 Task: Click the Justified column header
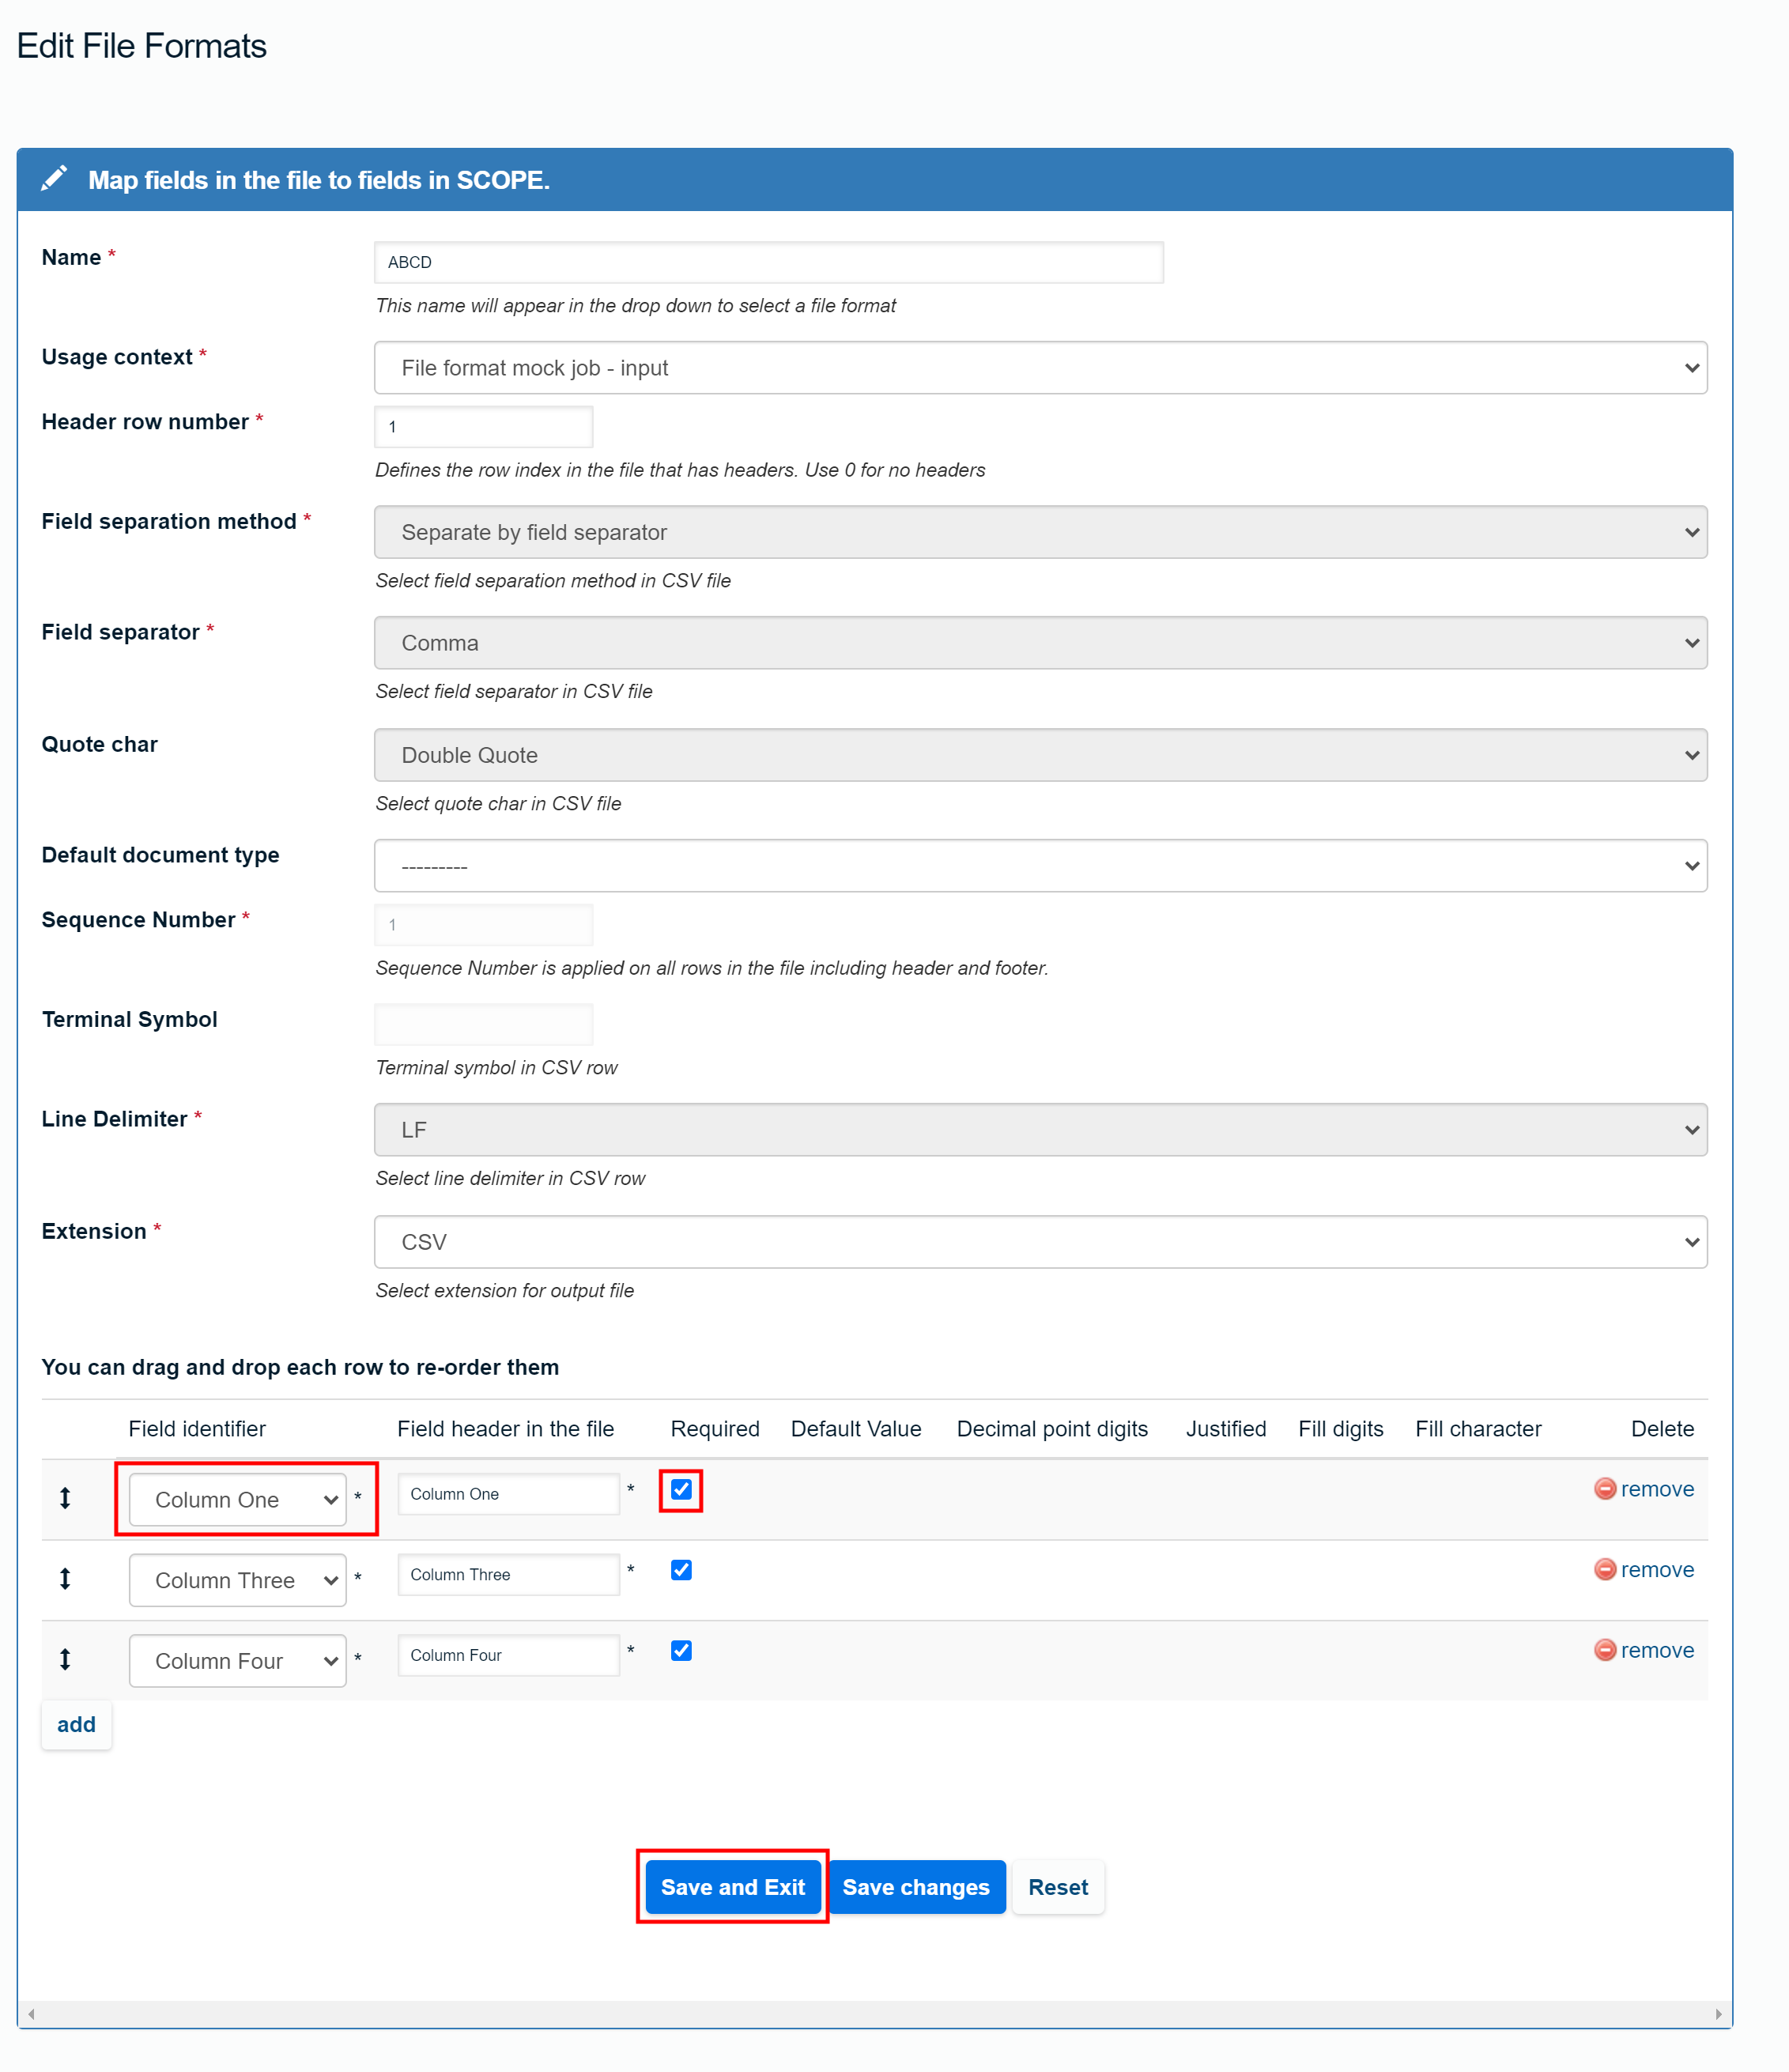coord(1226,1429)
